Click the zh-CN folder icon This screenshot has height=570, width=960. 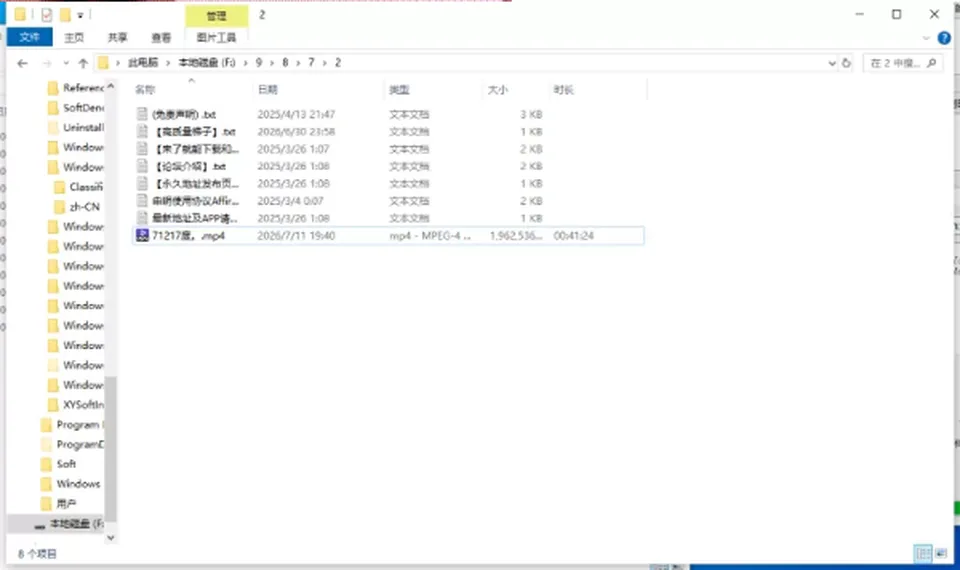(x=60, y=207)
